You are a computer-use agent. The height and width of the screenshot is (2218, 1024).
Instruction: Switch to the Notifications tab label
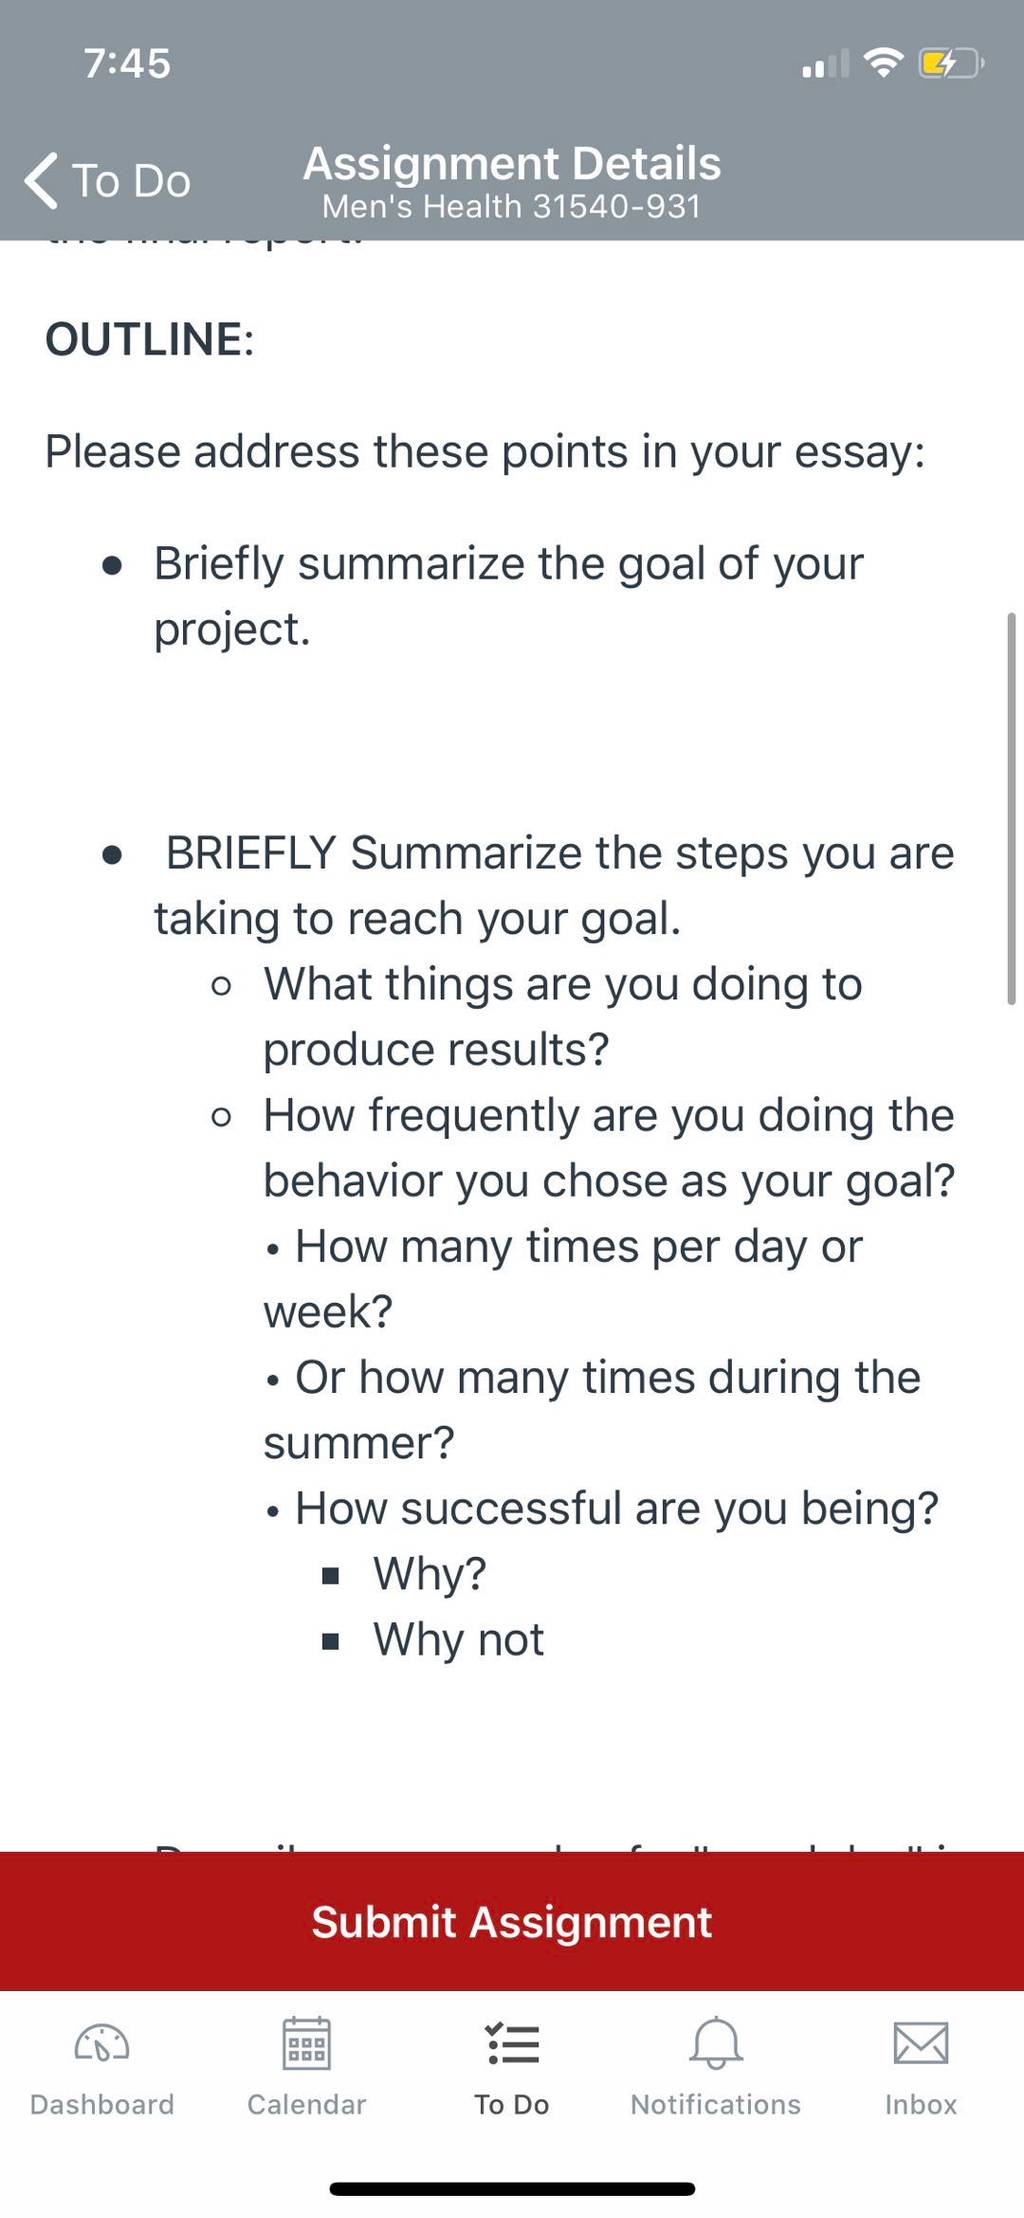click(716, 2104)
